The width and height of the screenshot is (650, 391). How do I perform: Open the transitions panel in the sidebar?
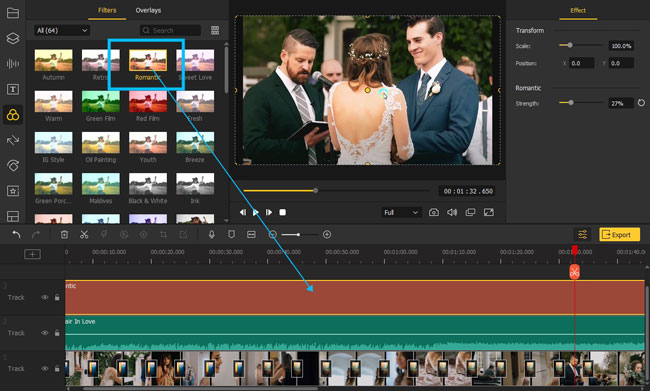(x=13, y=140)
